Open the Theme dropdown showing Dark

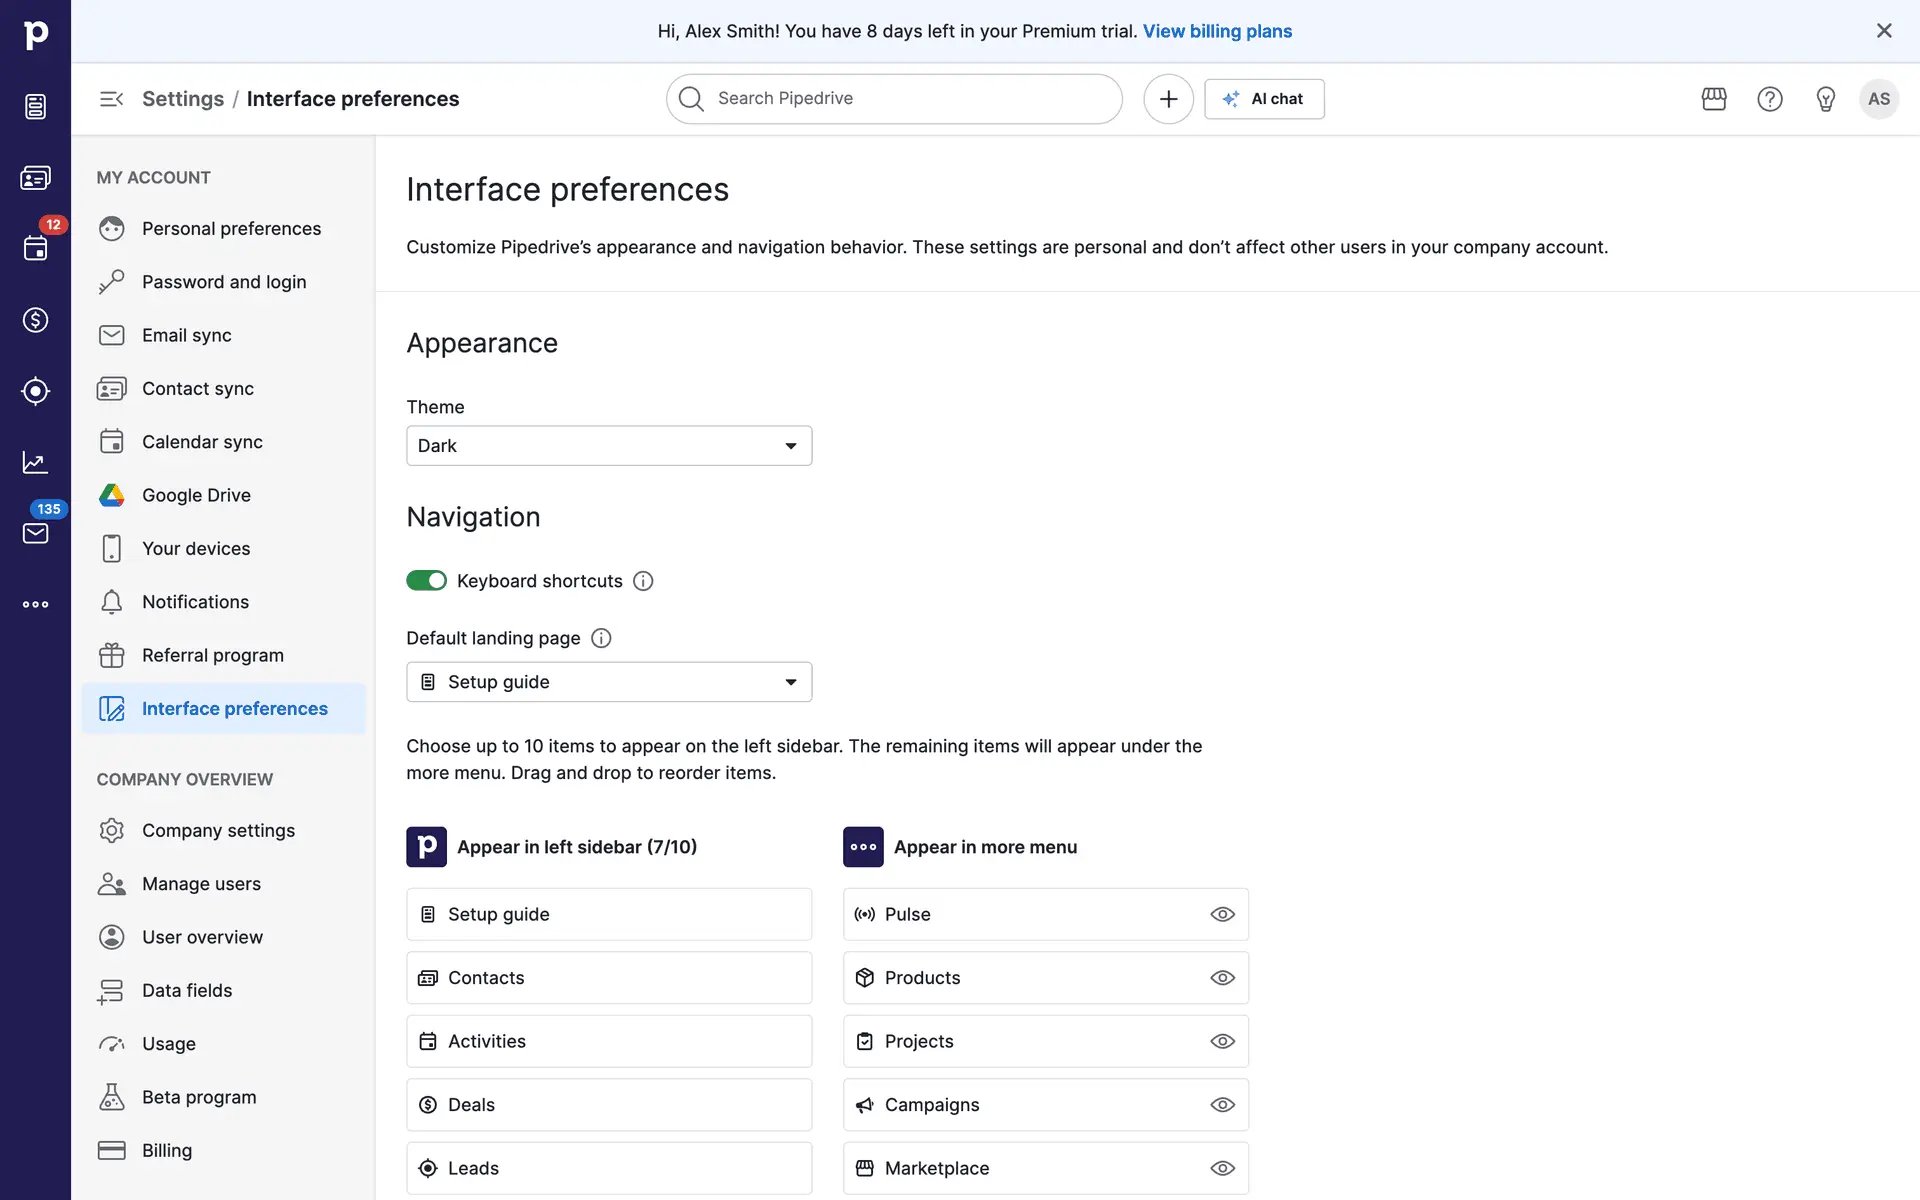609,446
